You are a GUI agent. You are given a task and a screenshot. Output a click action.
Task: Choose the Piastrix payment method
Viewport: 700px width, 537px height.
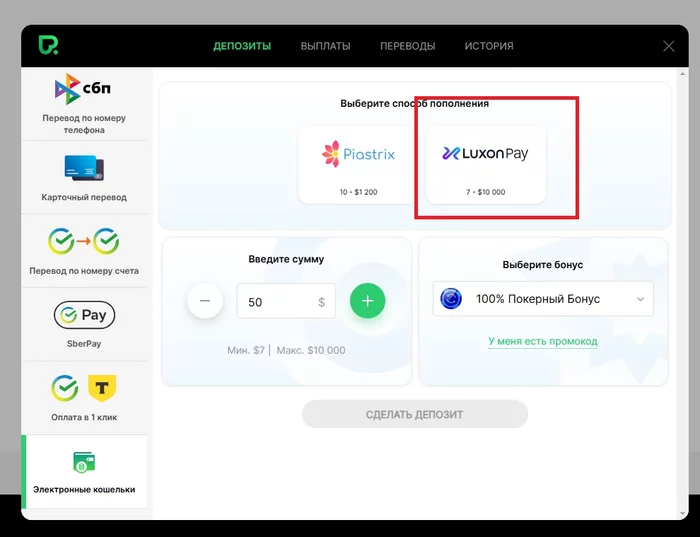358,165
